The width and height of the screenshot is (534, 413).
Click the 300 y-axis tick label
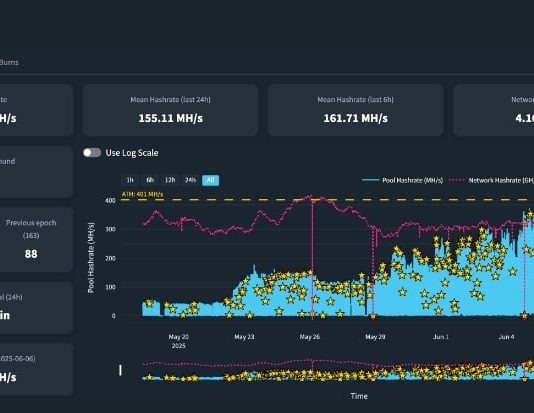110,229
